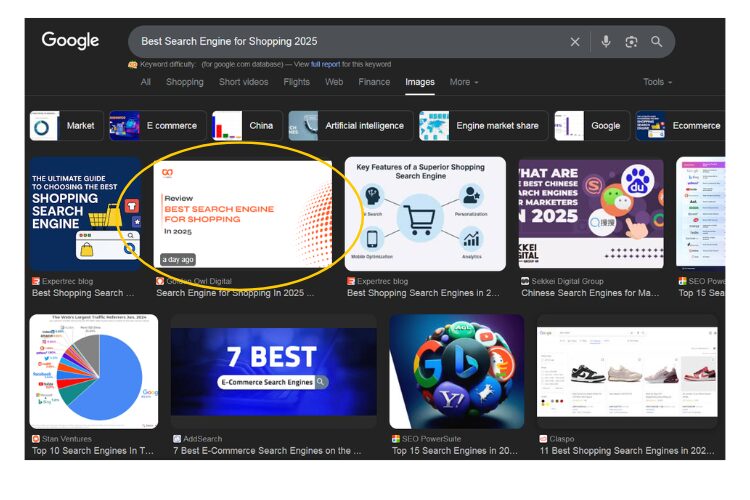Switch to the Shopping tab
This screenshot has height=500, width=750.
click(185, 82)
